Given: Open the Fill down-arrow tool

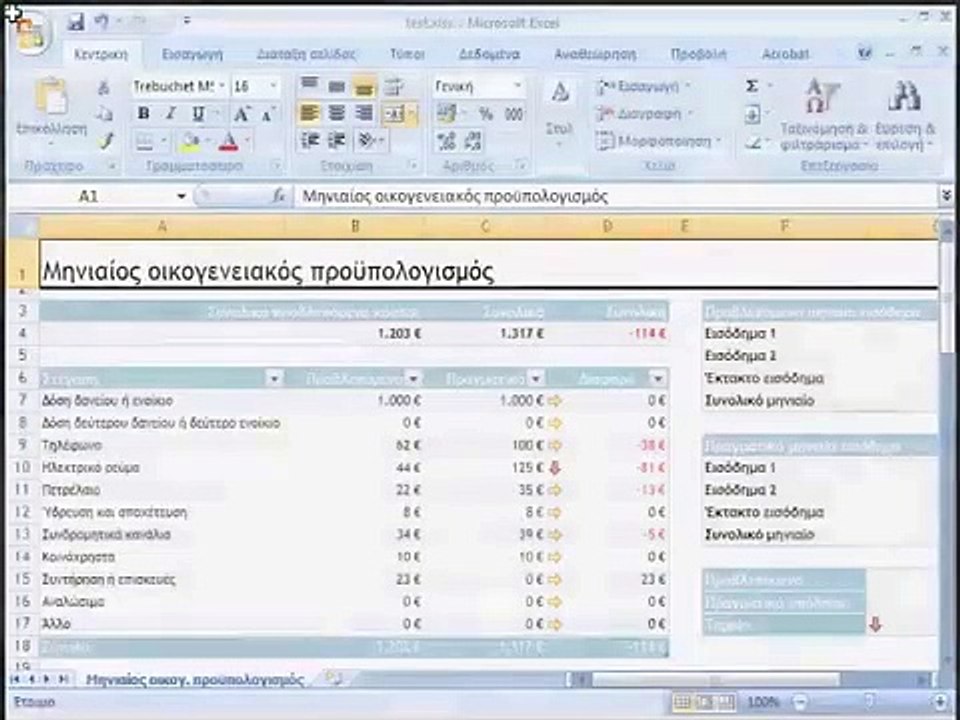Looking at the screenshot, I should [x=752, y=114].
